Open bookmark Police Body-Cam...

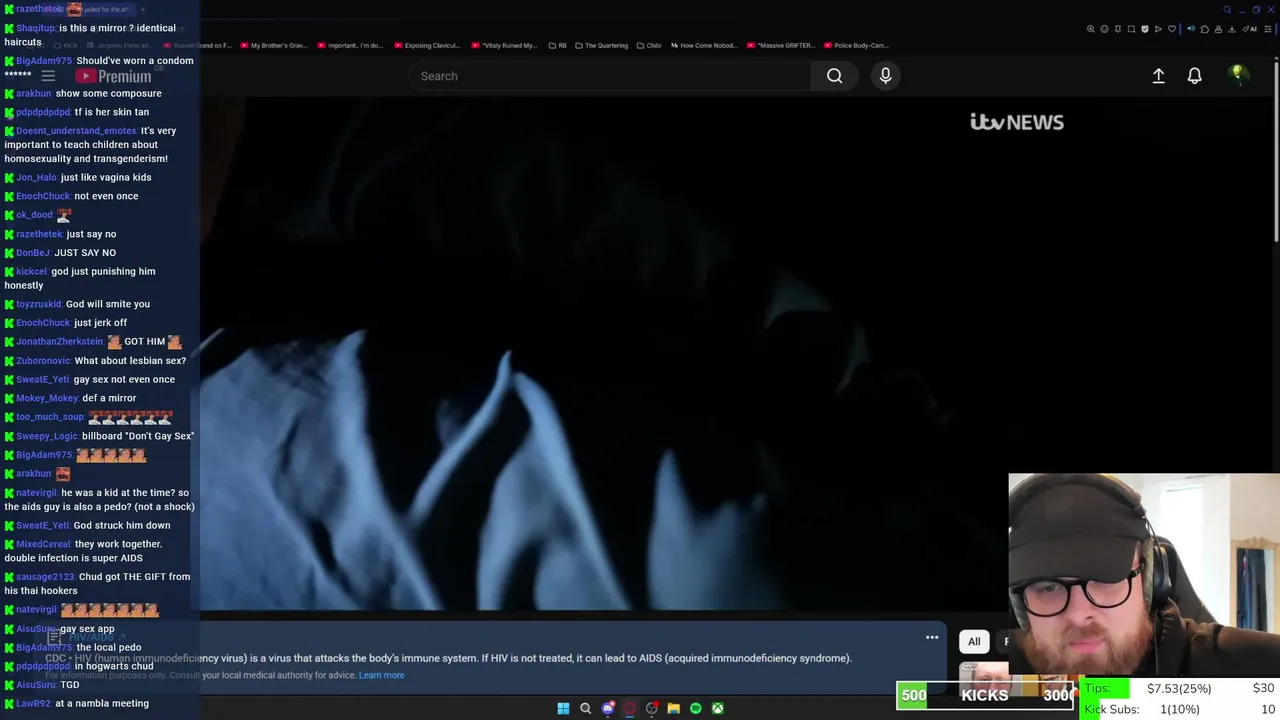(x=855, y=45)
